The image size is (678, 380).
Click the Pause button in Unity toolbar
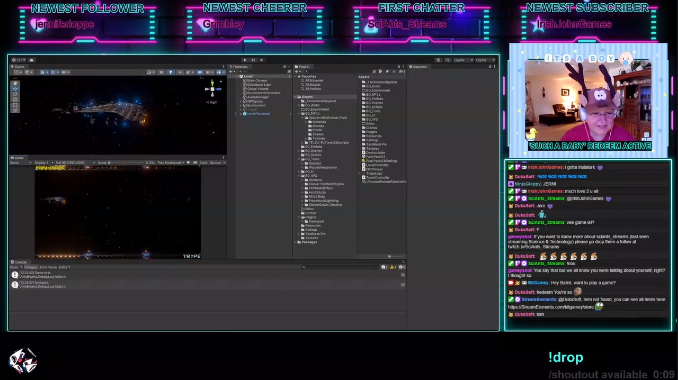(x=254, y=60)
